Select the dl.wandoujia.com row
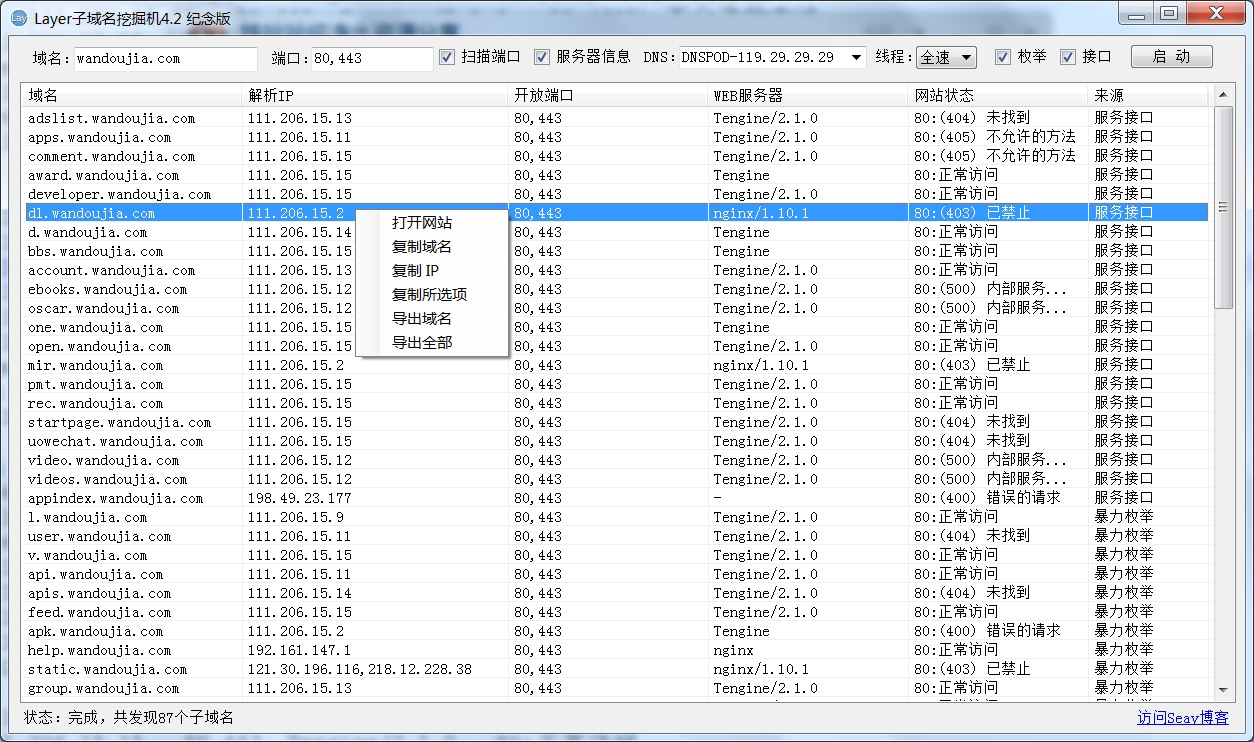This screenshot has width=1254, height=742. point(615,213)
